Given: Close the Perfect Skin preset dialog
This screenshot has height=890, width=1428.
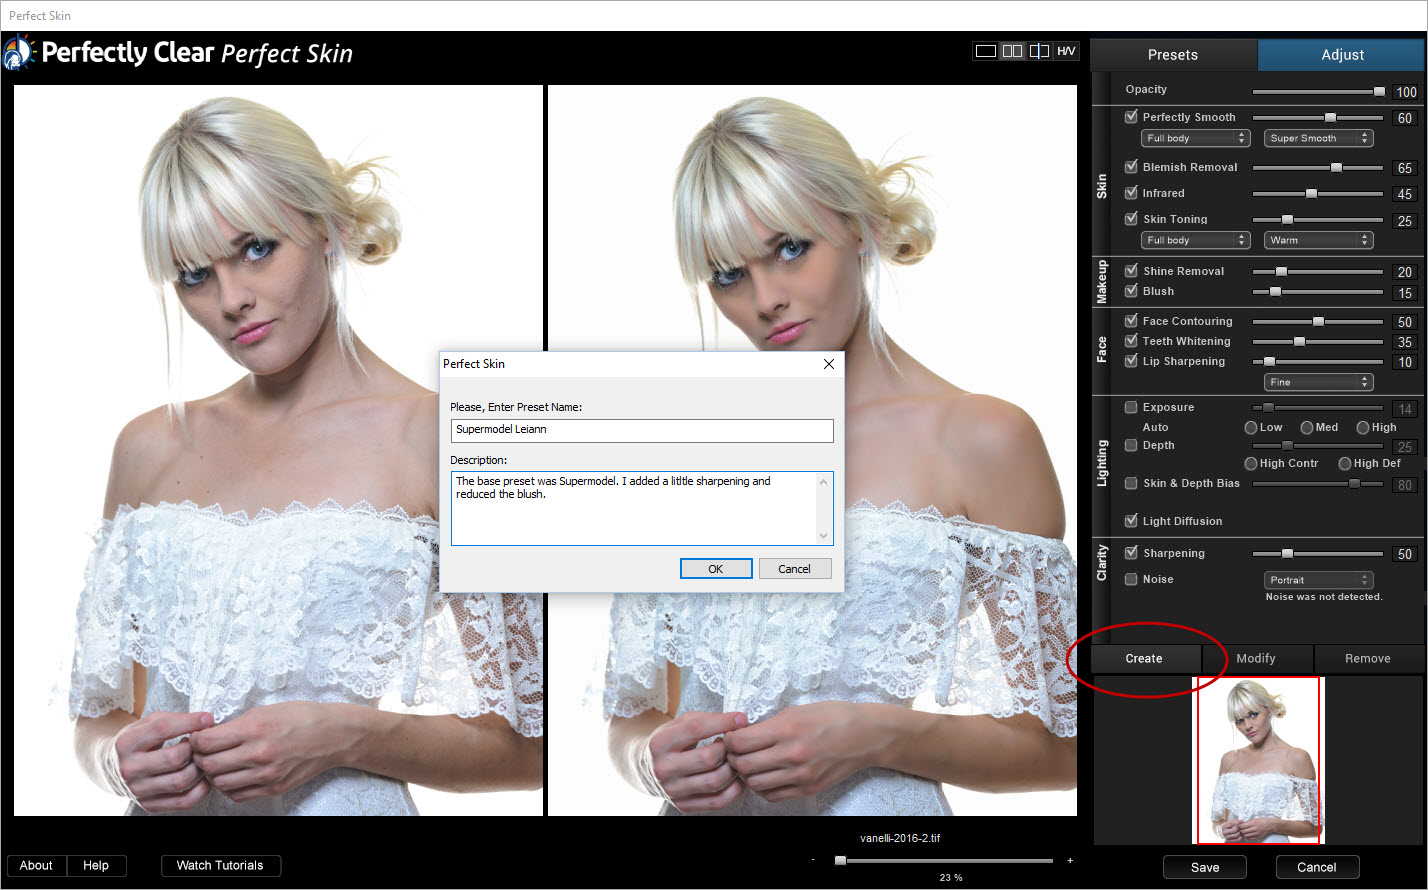Looking at the screenshot, I should (828, 364).
